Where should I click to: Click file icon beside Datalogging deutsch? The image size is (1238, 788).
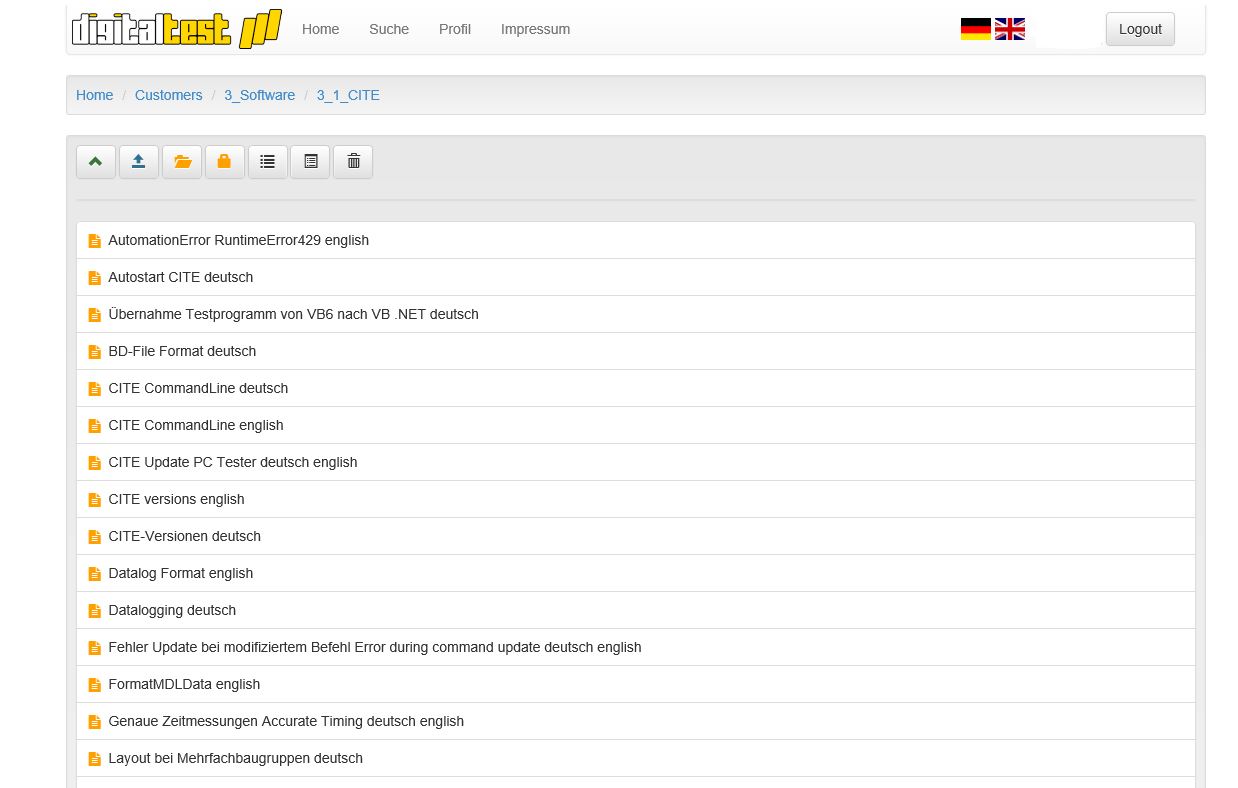coord(95,611)
